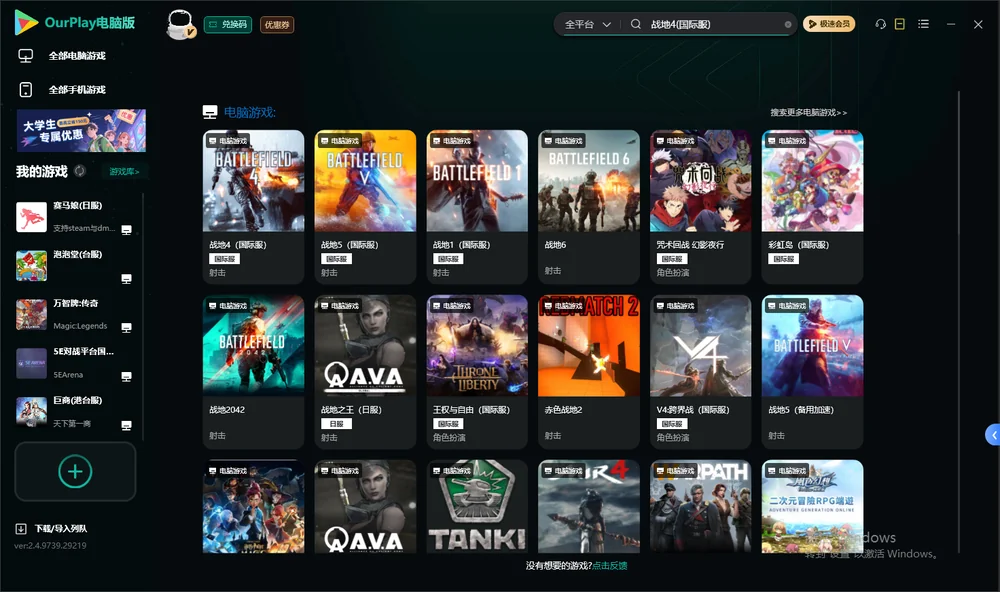
Task: Click 搜索更多电脑游戏 link
Action: click(809, 112)
